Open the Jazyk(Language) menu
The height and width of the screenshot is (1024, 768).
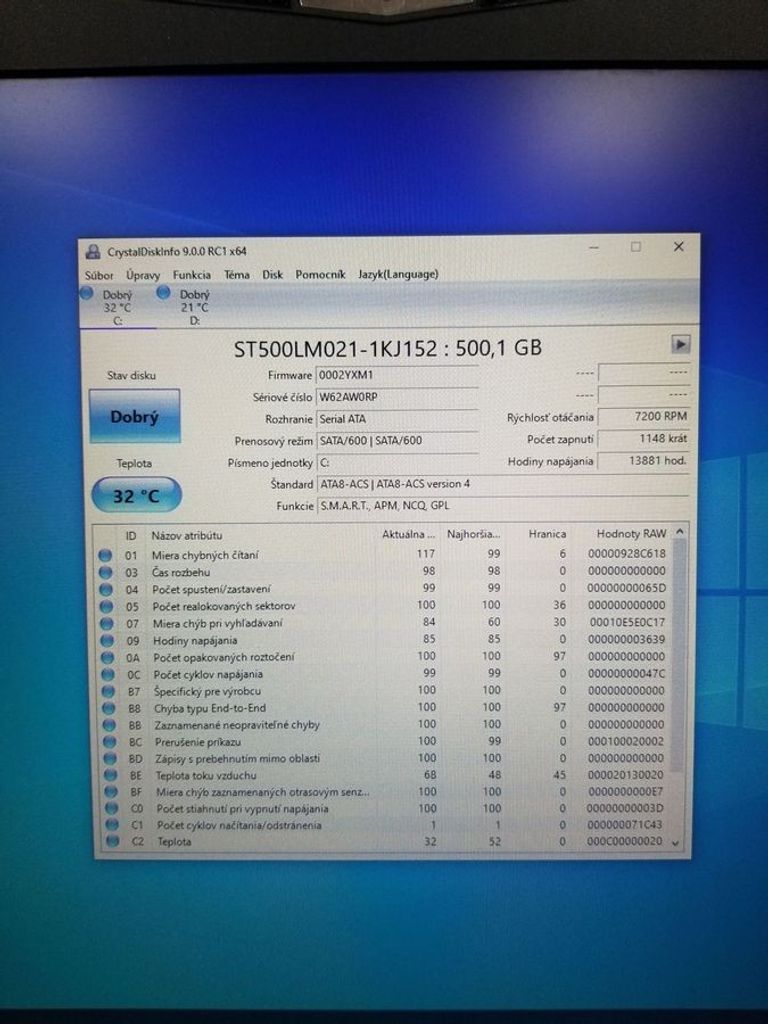click(x=398, y=274)
